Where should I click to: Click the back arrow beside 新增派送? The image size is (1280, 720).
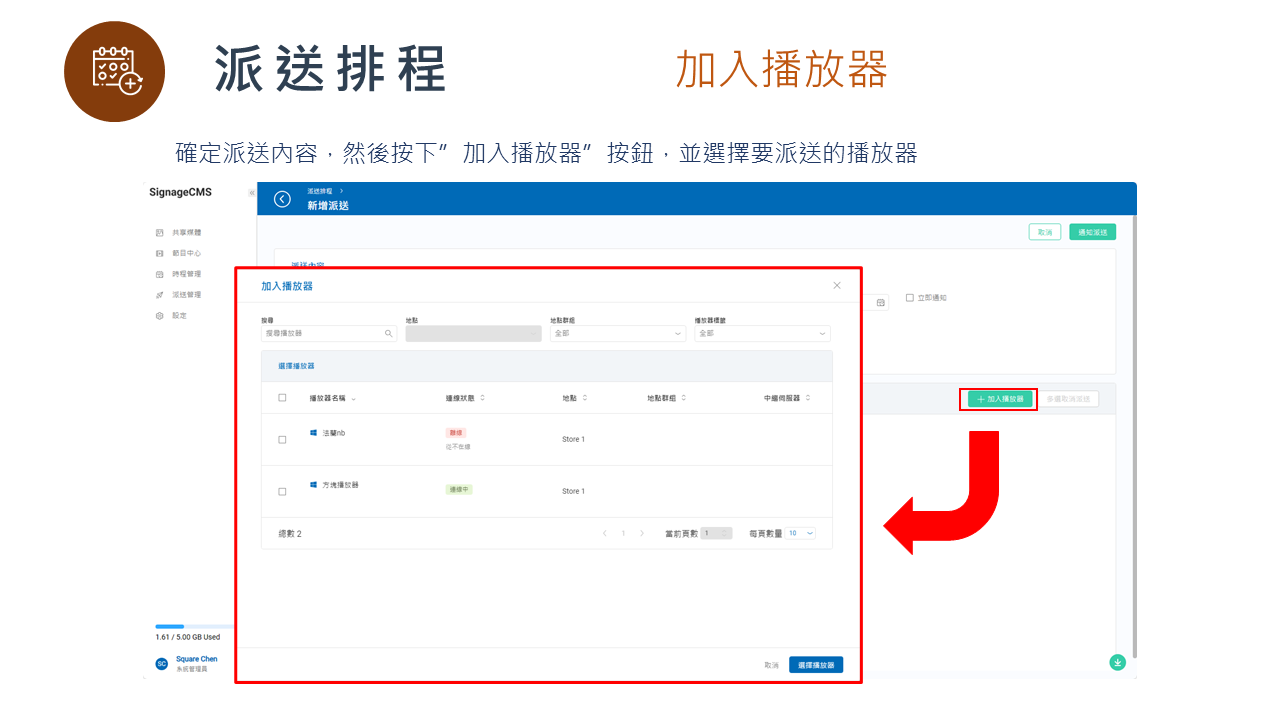click(281, 199)
